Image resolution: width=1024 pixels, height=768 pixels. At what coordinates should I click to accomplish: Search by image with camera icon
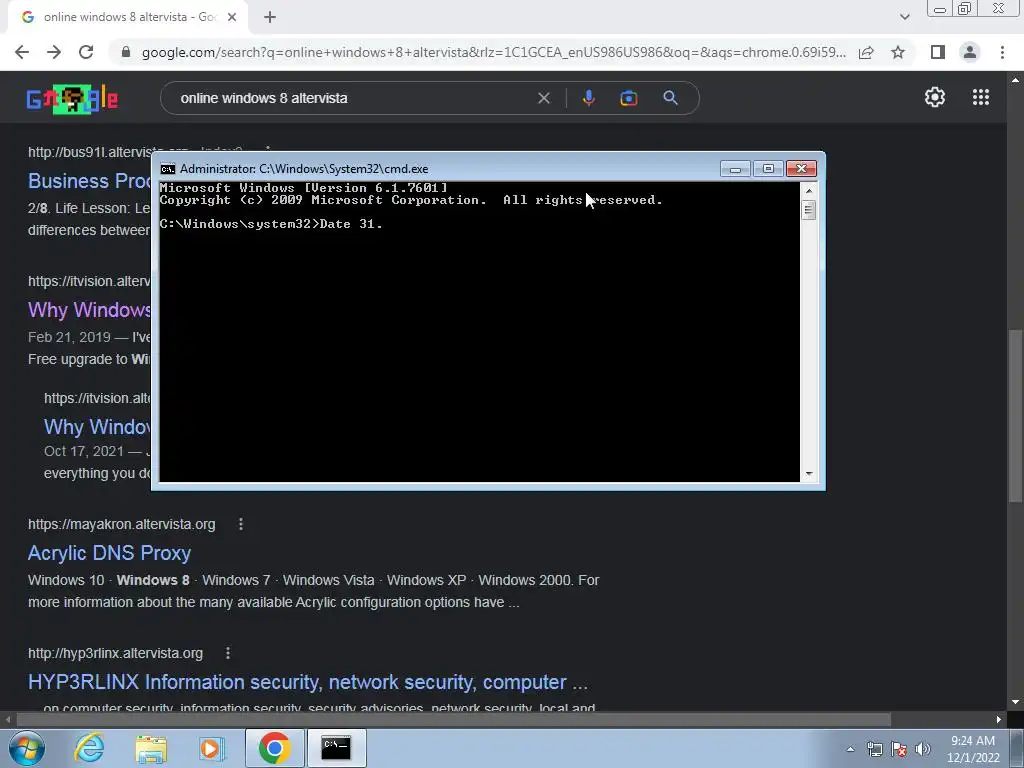coord(628,98)
